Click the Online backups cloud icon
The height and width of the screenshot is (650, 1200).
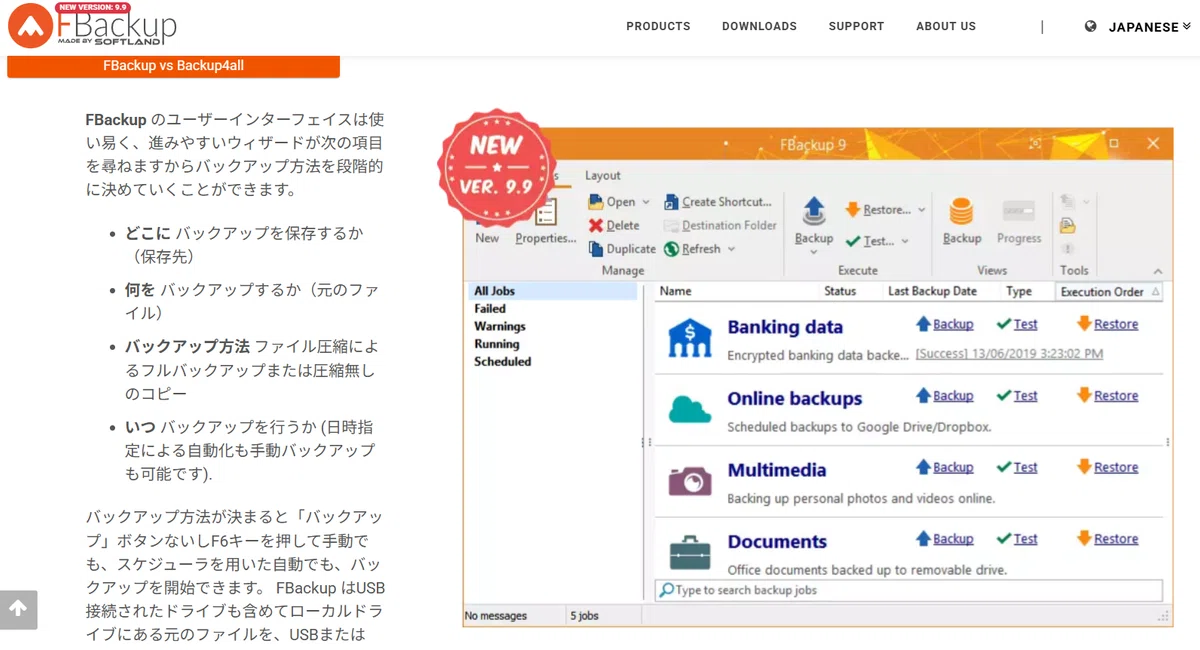tap(690, 409)
